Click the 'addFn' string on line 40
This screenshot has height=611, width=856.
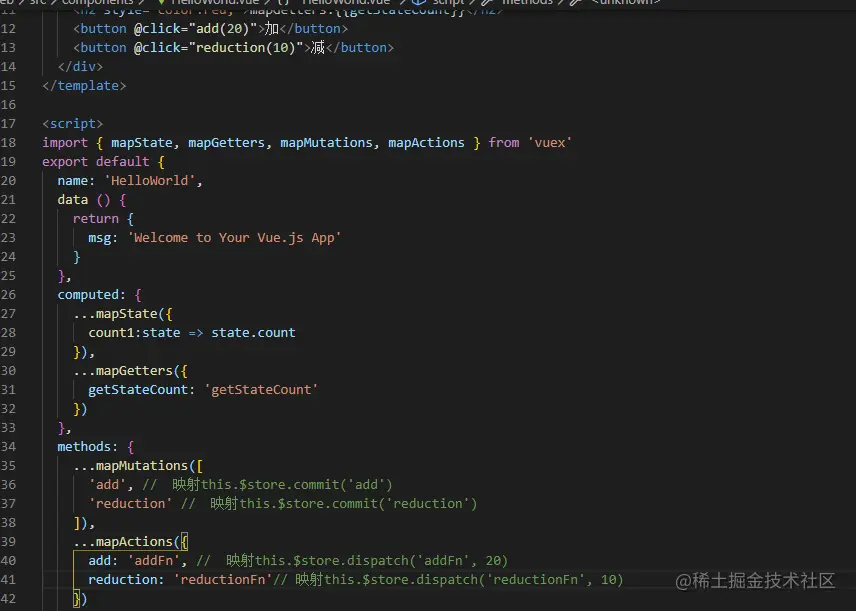154,561
